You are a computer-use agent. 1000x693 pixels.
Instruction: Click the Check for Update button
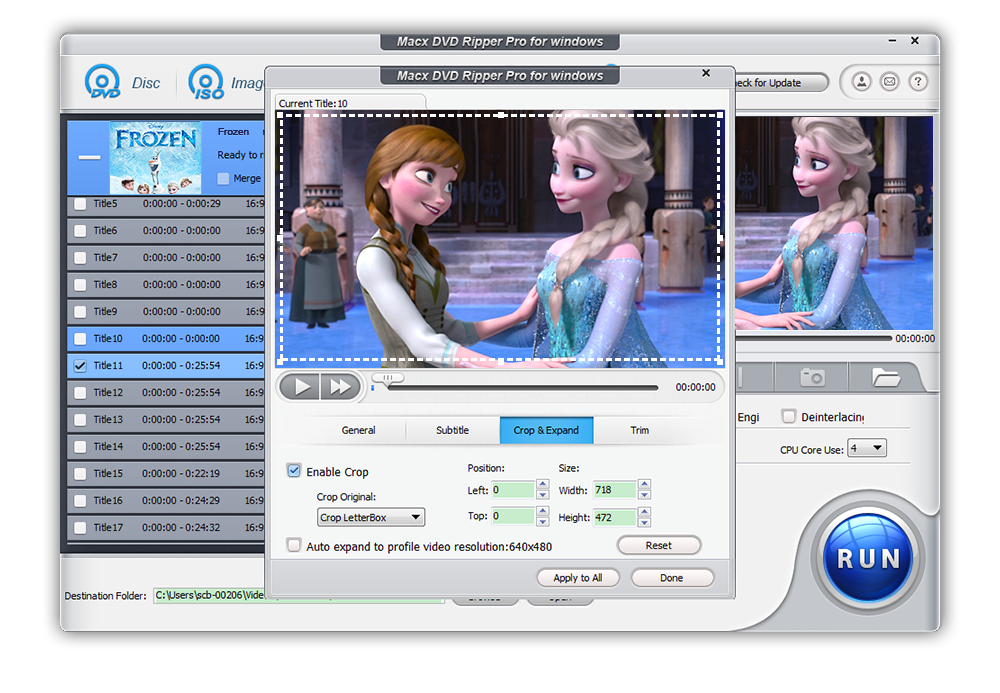tap(781, 83)
